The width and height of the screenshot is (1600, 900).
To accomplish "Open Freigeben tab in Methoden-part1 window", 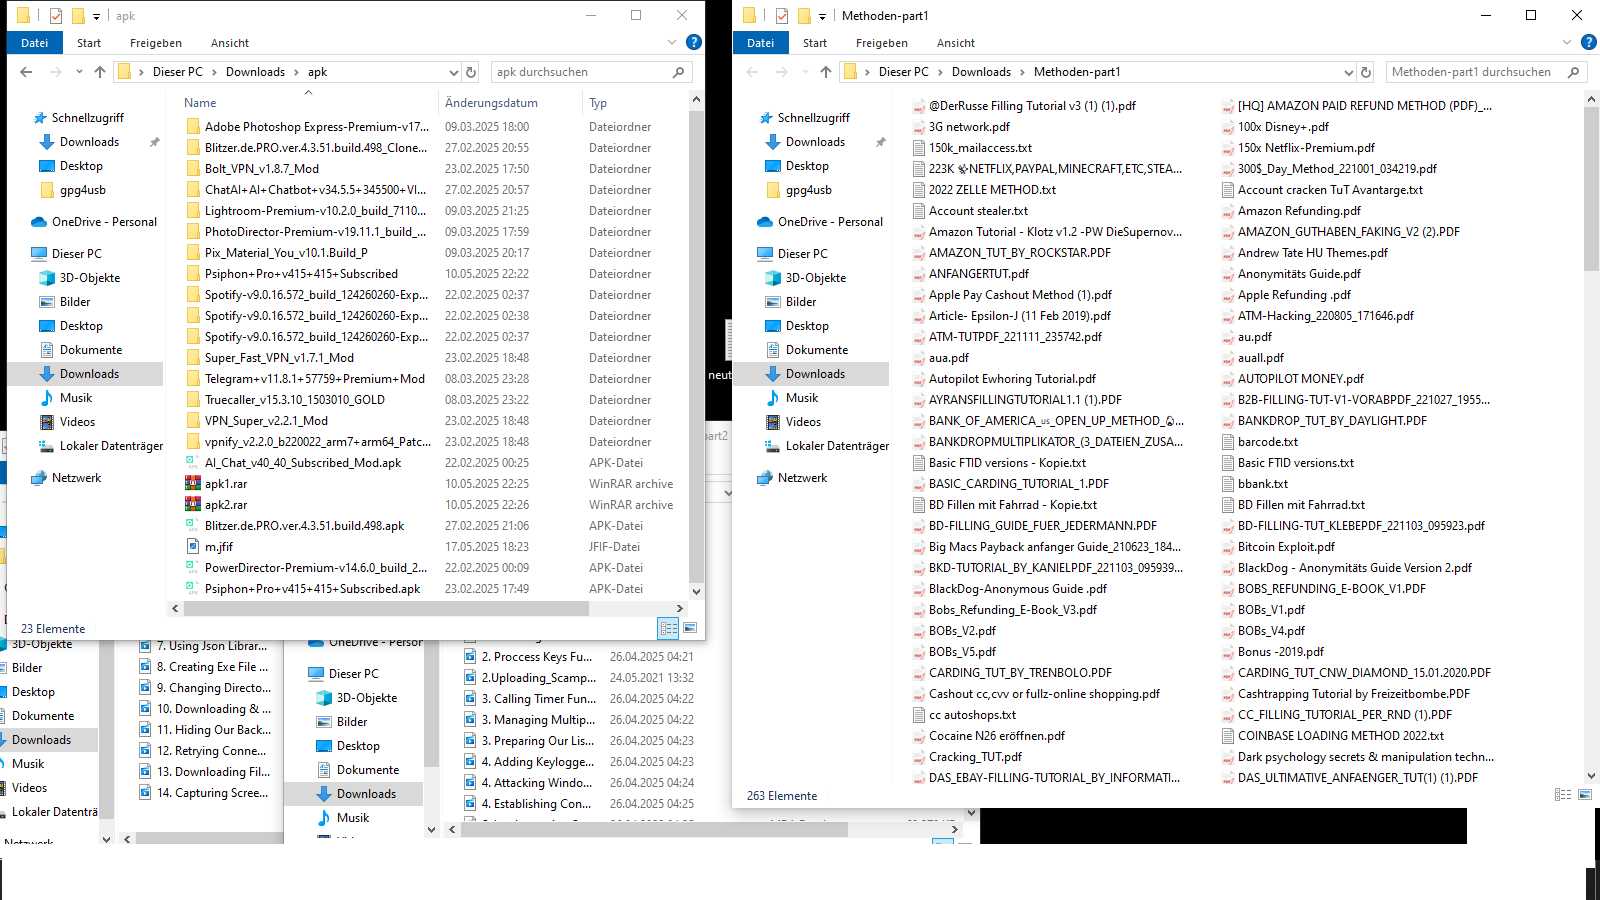I will [x=882, y=43].
